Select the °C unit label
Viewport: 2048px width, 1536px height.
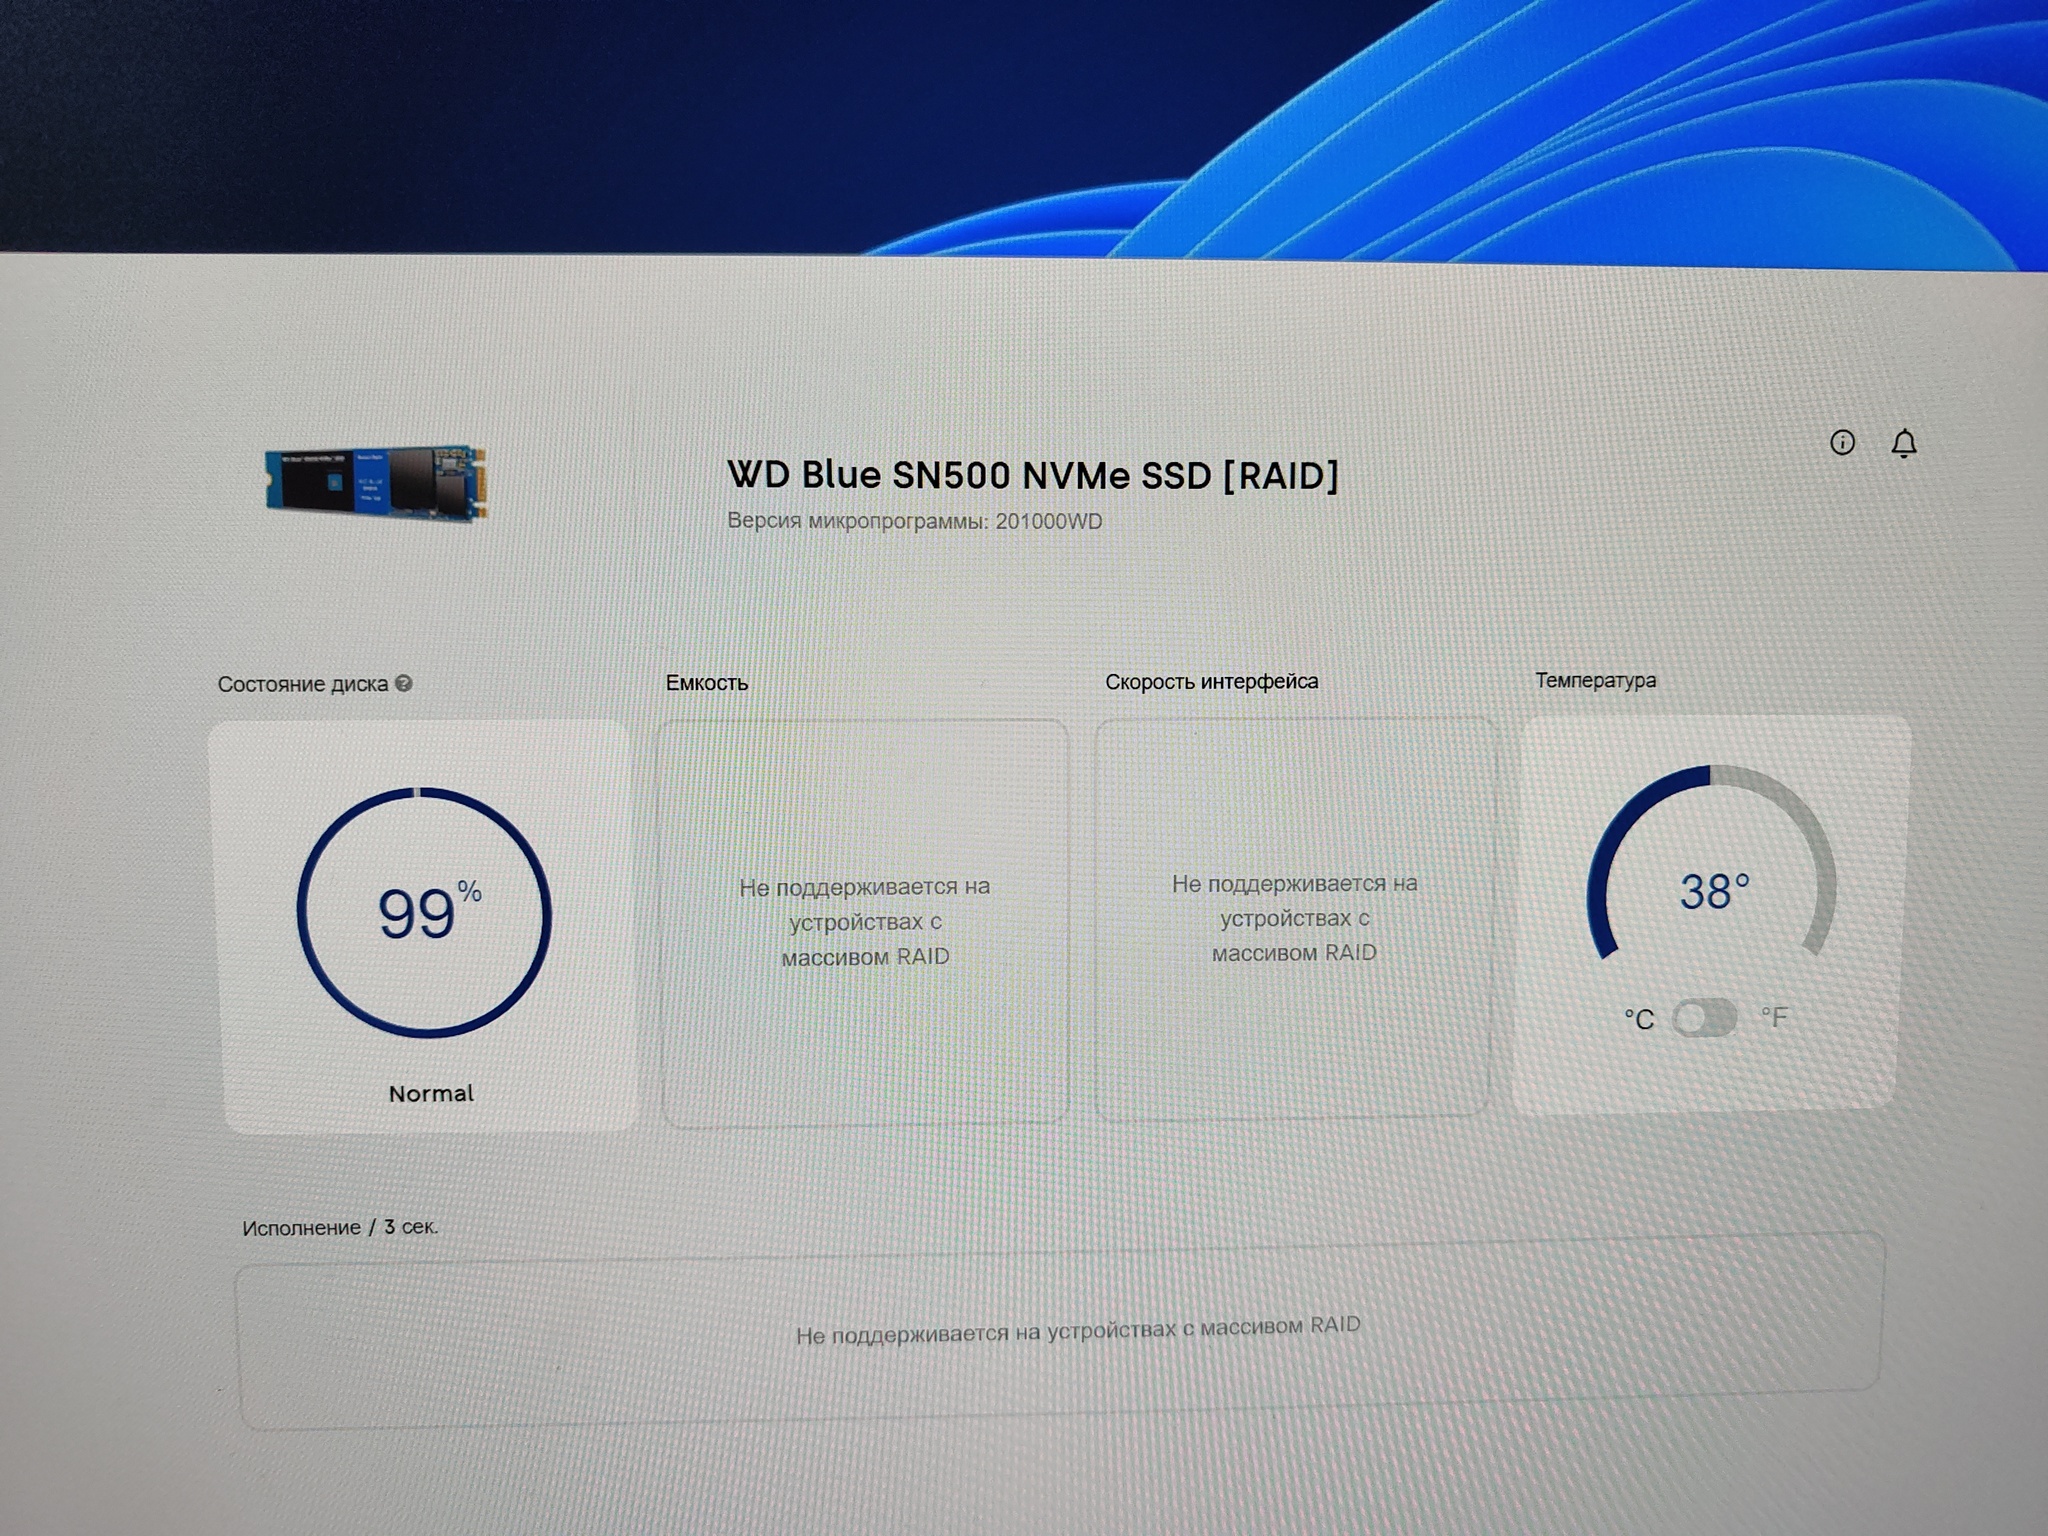pos(1639,1020)
